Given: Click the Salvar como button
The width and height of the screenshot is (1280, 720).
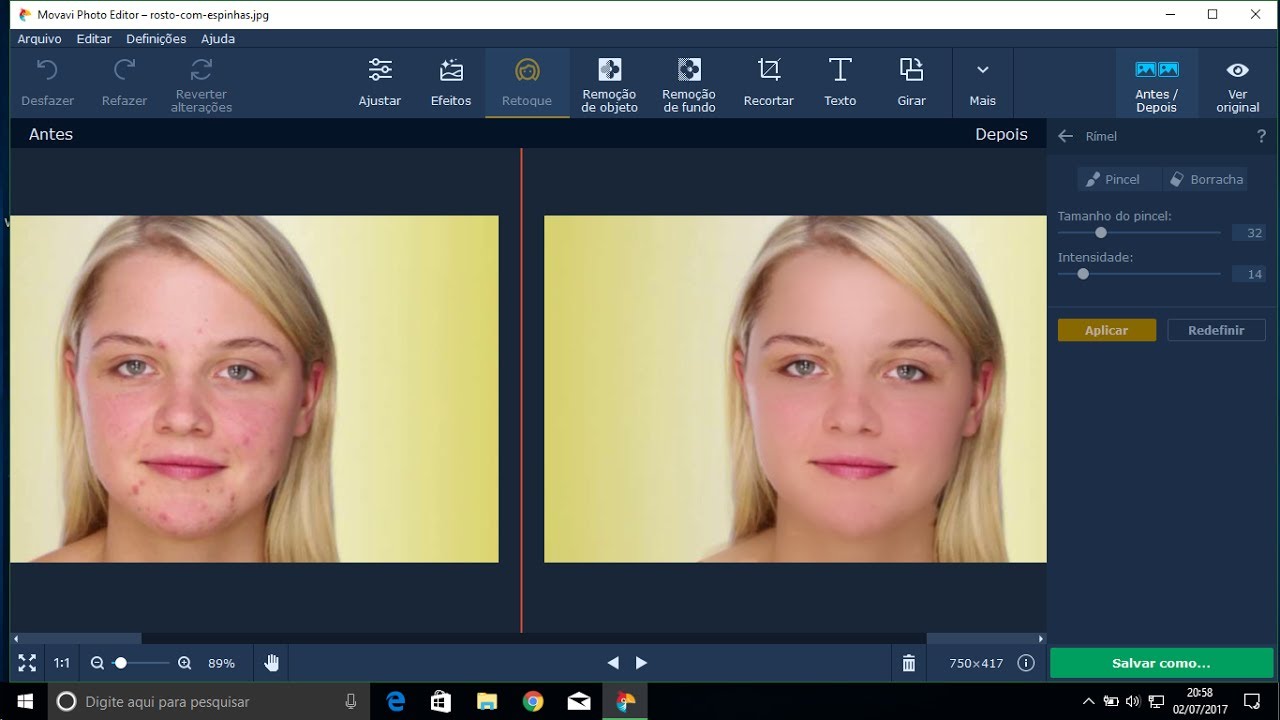Looking at the screenshot, I should 1161,663.
